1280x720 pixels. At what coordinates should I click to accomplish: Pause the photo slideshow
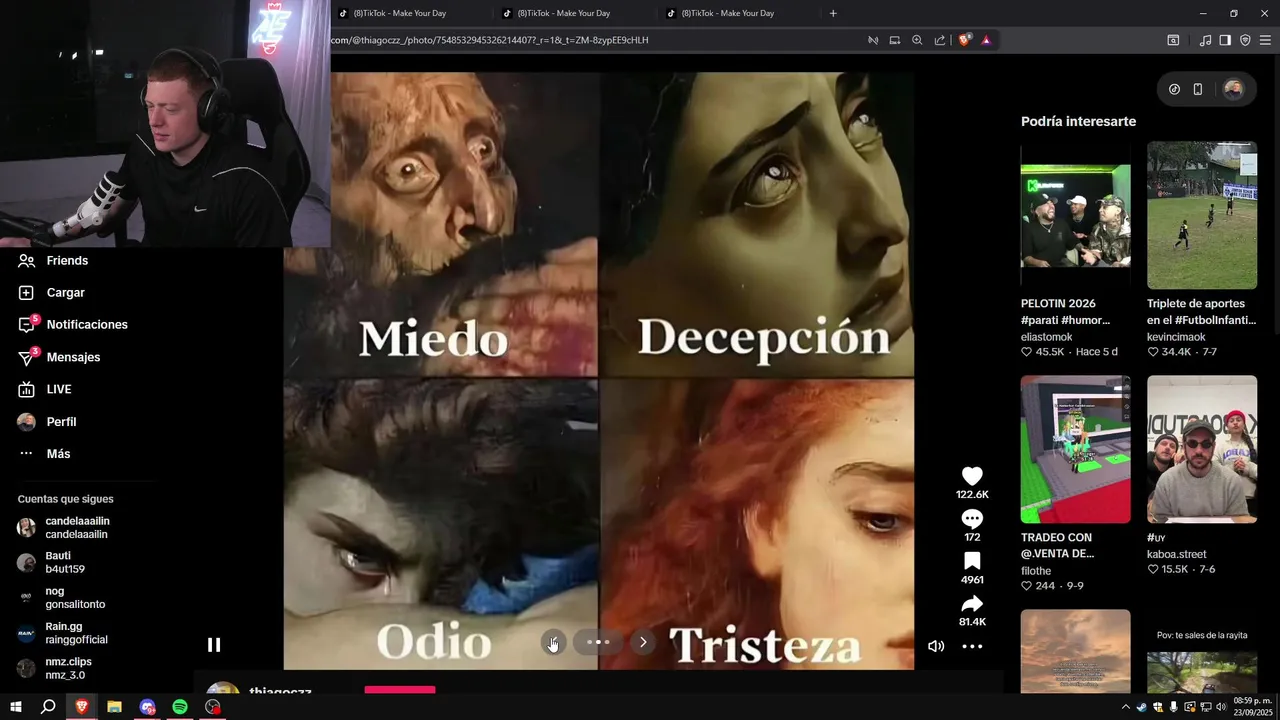pyautogui.click(x=213, y=645)
